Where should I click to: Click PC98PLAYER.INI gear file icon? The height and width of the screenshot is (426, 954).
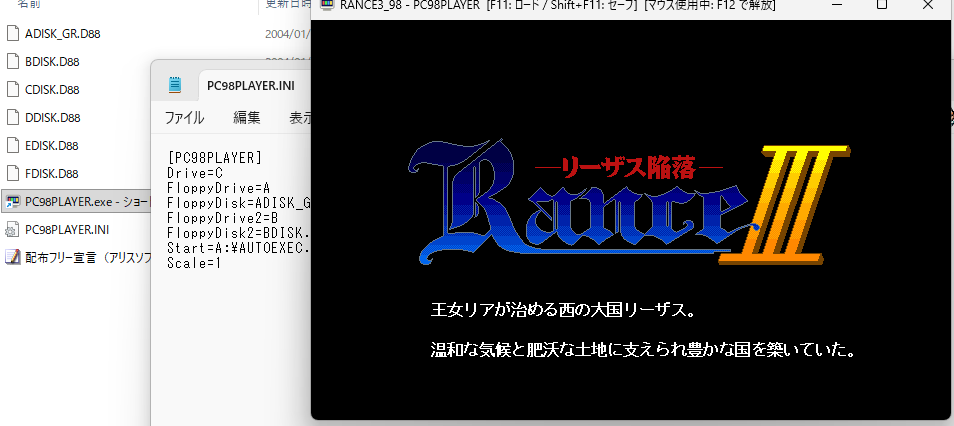coord(13,229)
